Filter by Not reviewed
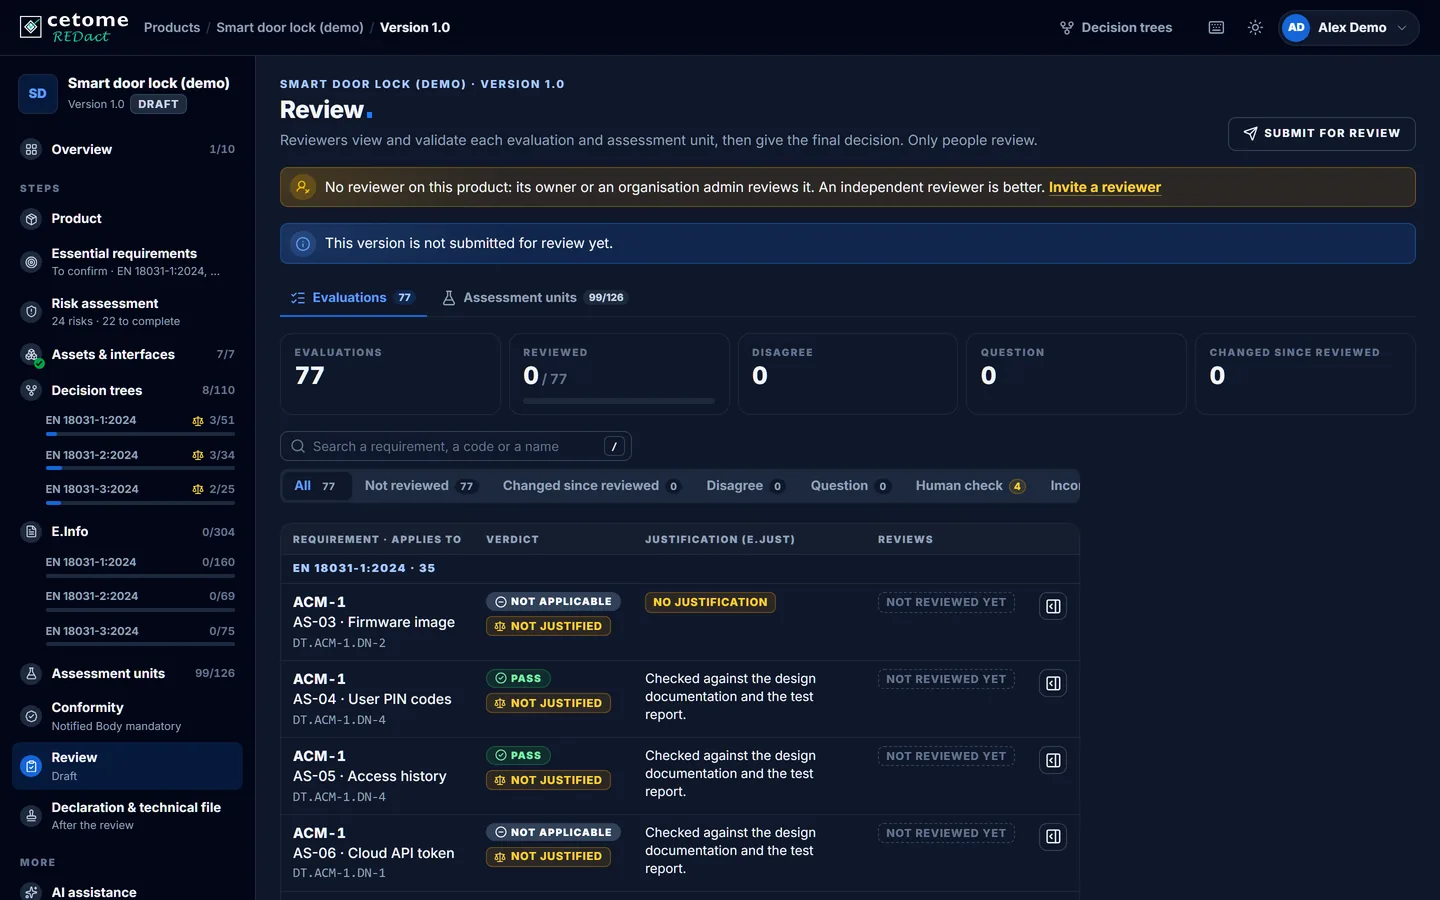 click(420, 486)
